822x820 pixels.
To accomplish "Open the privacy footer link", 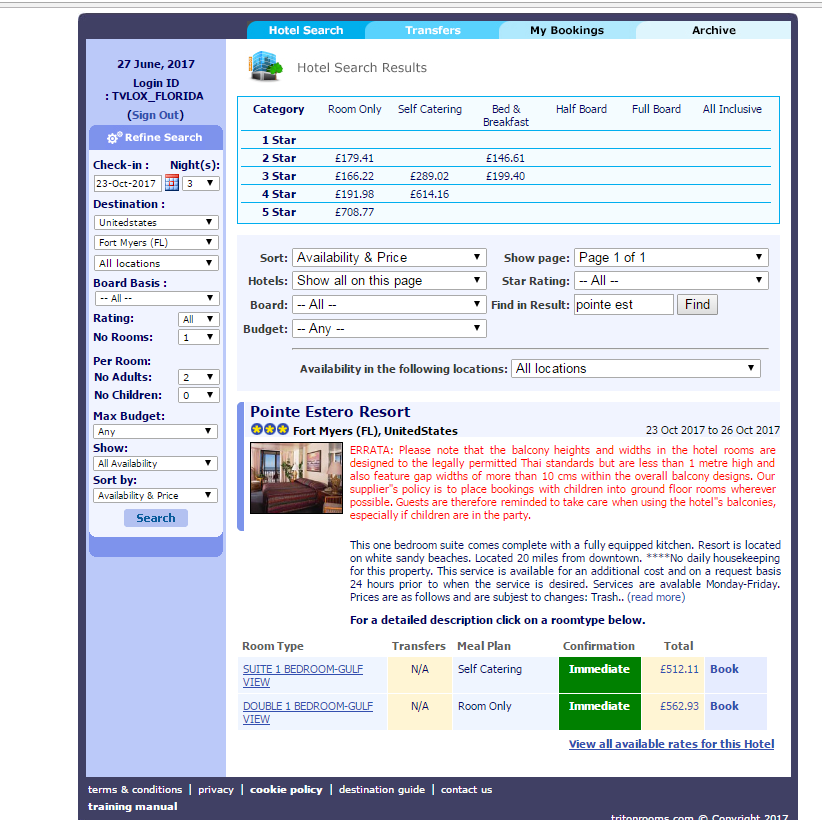I will tap(215, 790).
